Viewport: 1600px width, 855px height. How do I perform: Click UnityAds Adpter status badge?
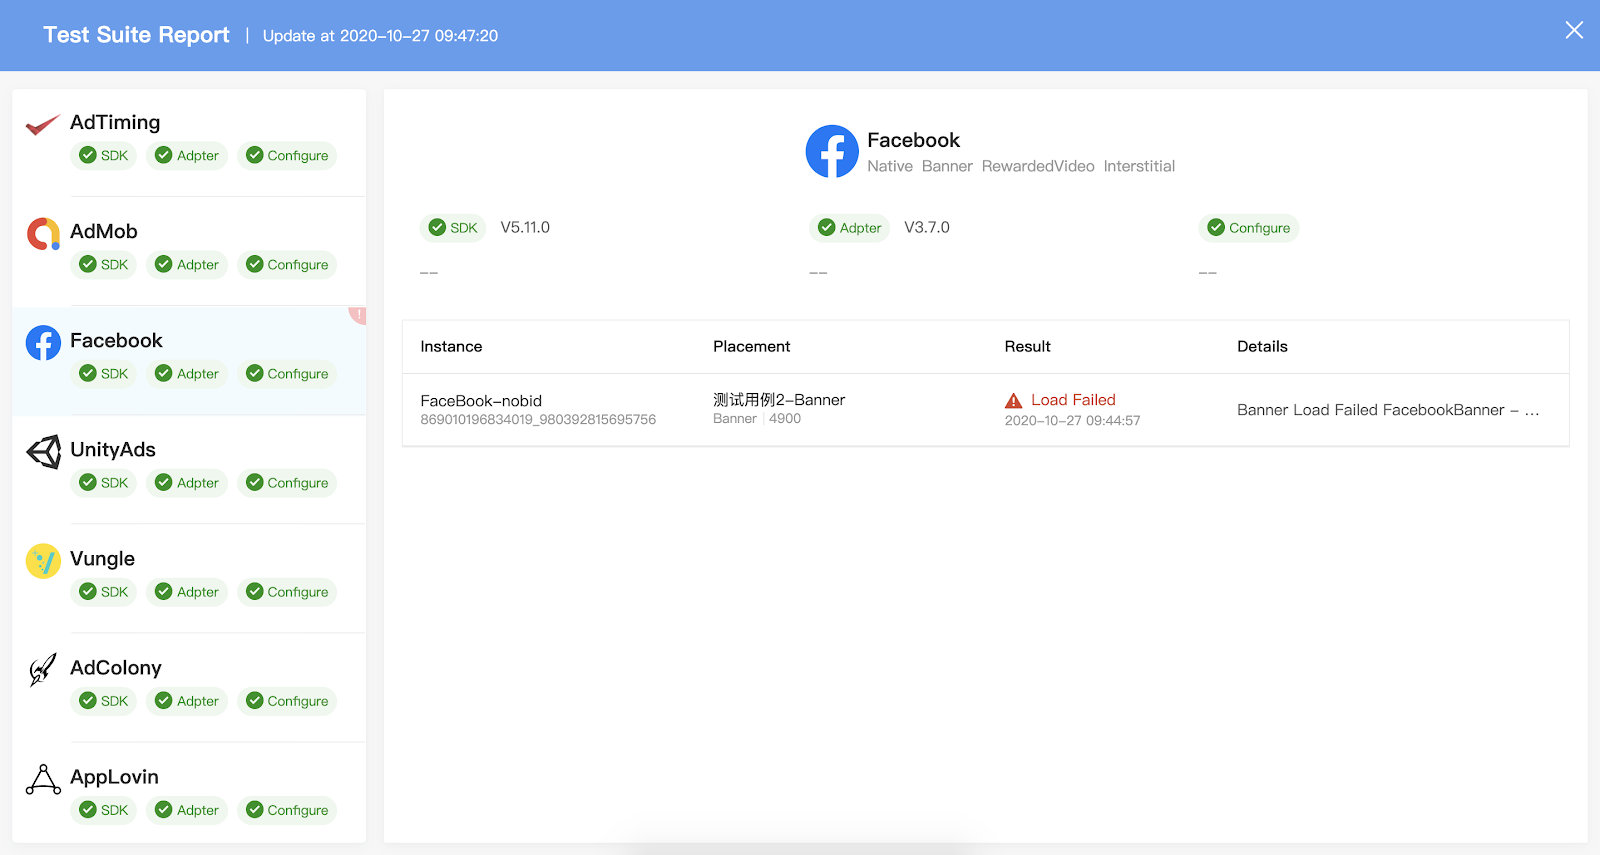[188, 482]
